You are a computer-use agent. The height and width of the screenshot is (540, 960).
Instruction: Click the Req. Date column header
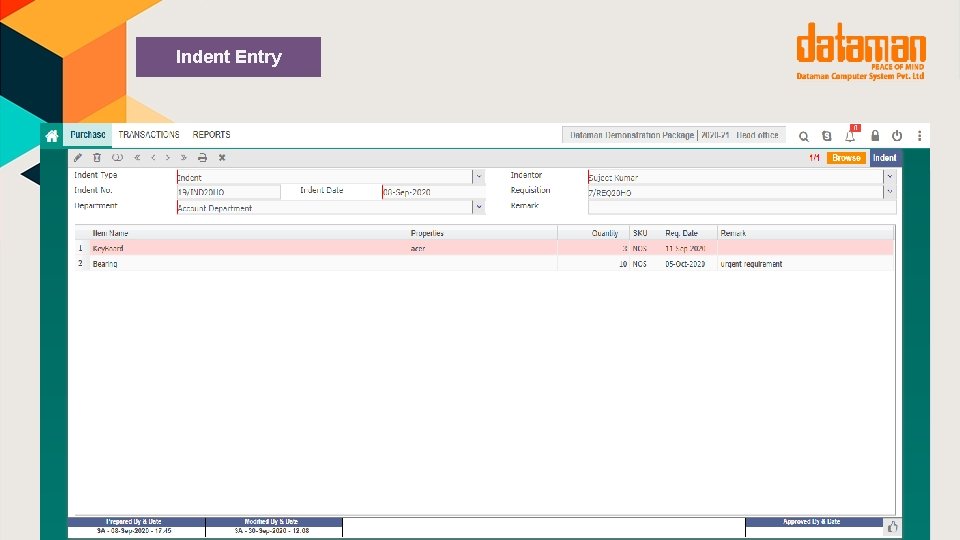[681, 233]
